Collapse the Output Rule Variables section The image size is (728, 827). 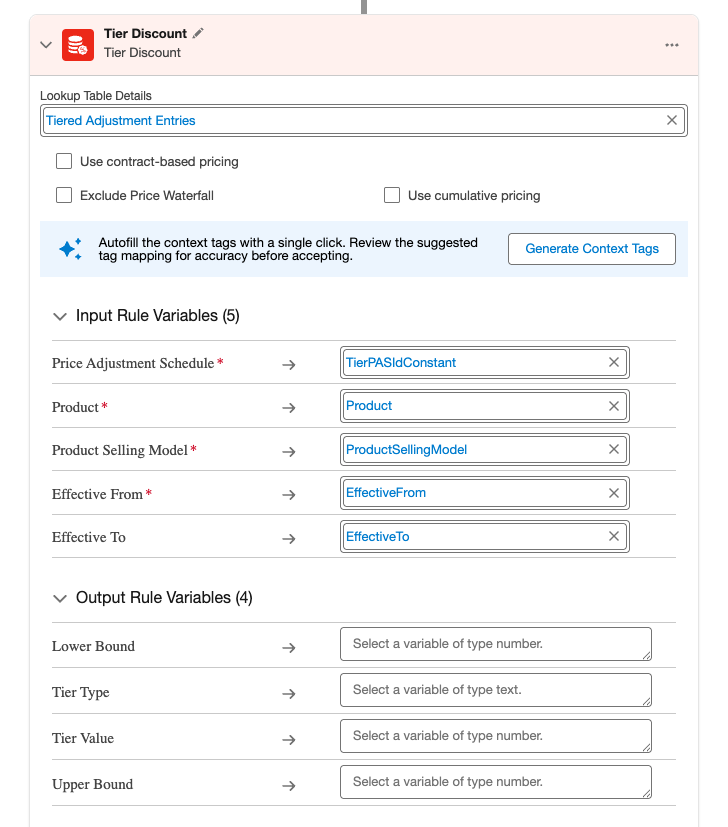(x=60, y=598)
